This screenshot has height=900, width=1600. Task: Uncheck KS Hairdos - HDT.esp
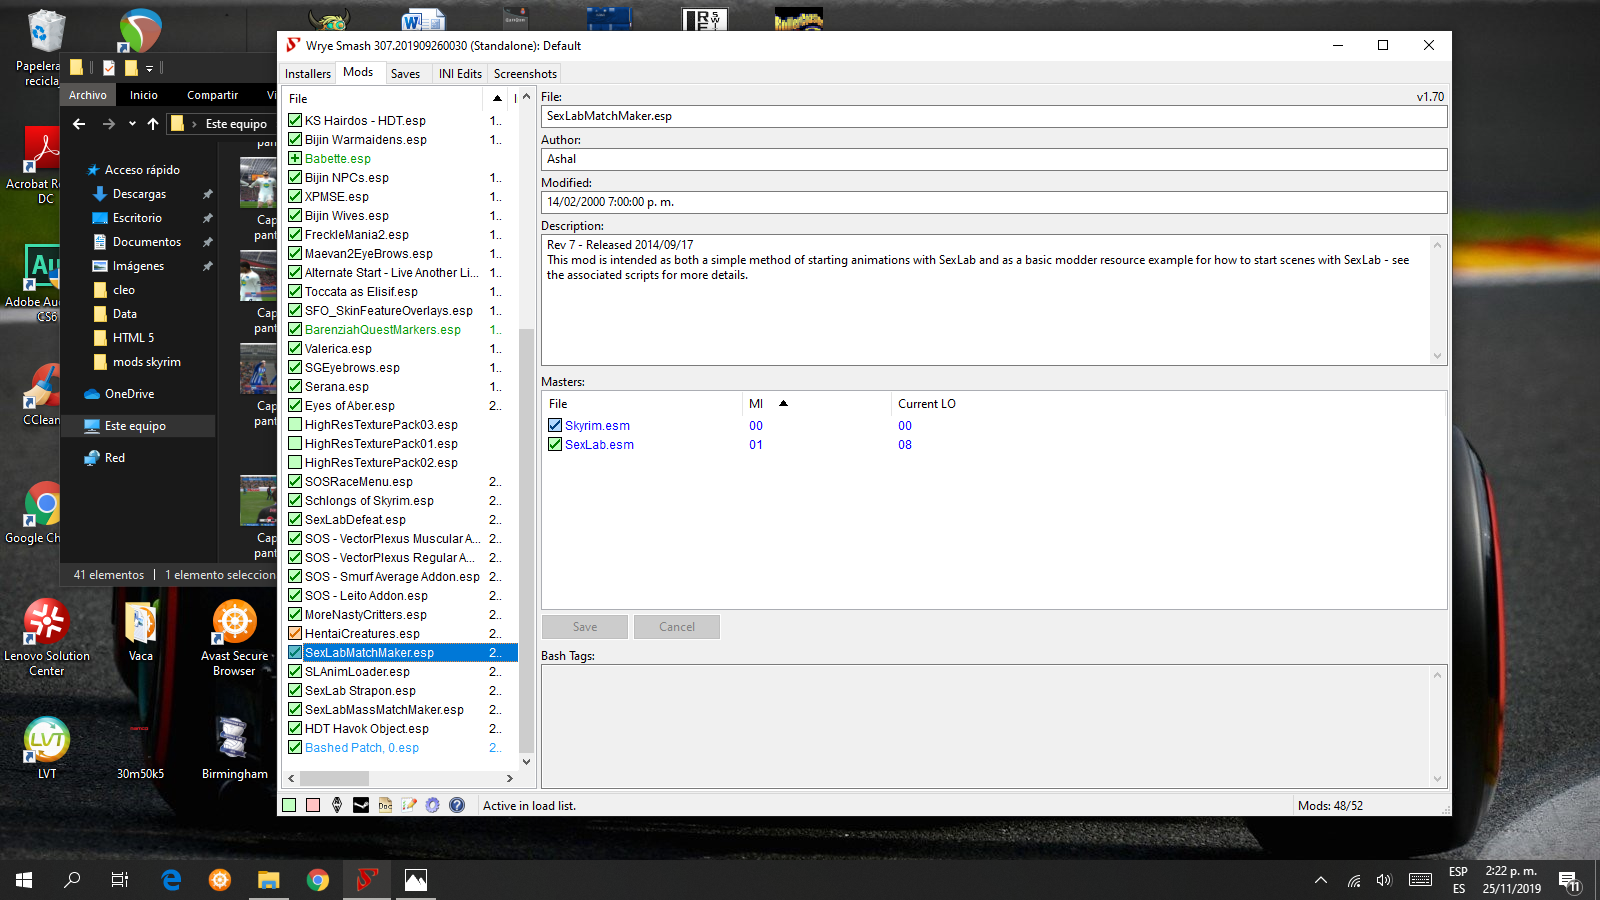tap(295, 120)
